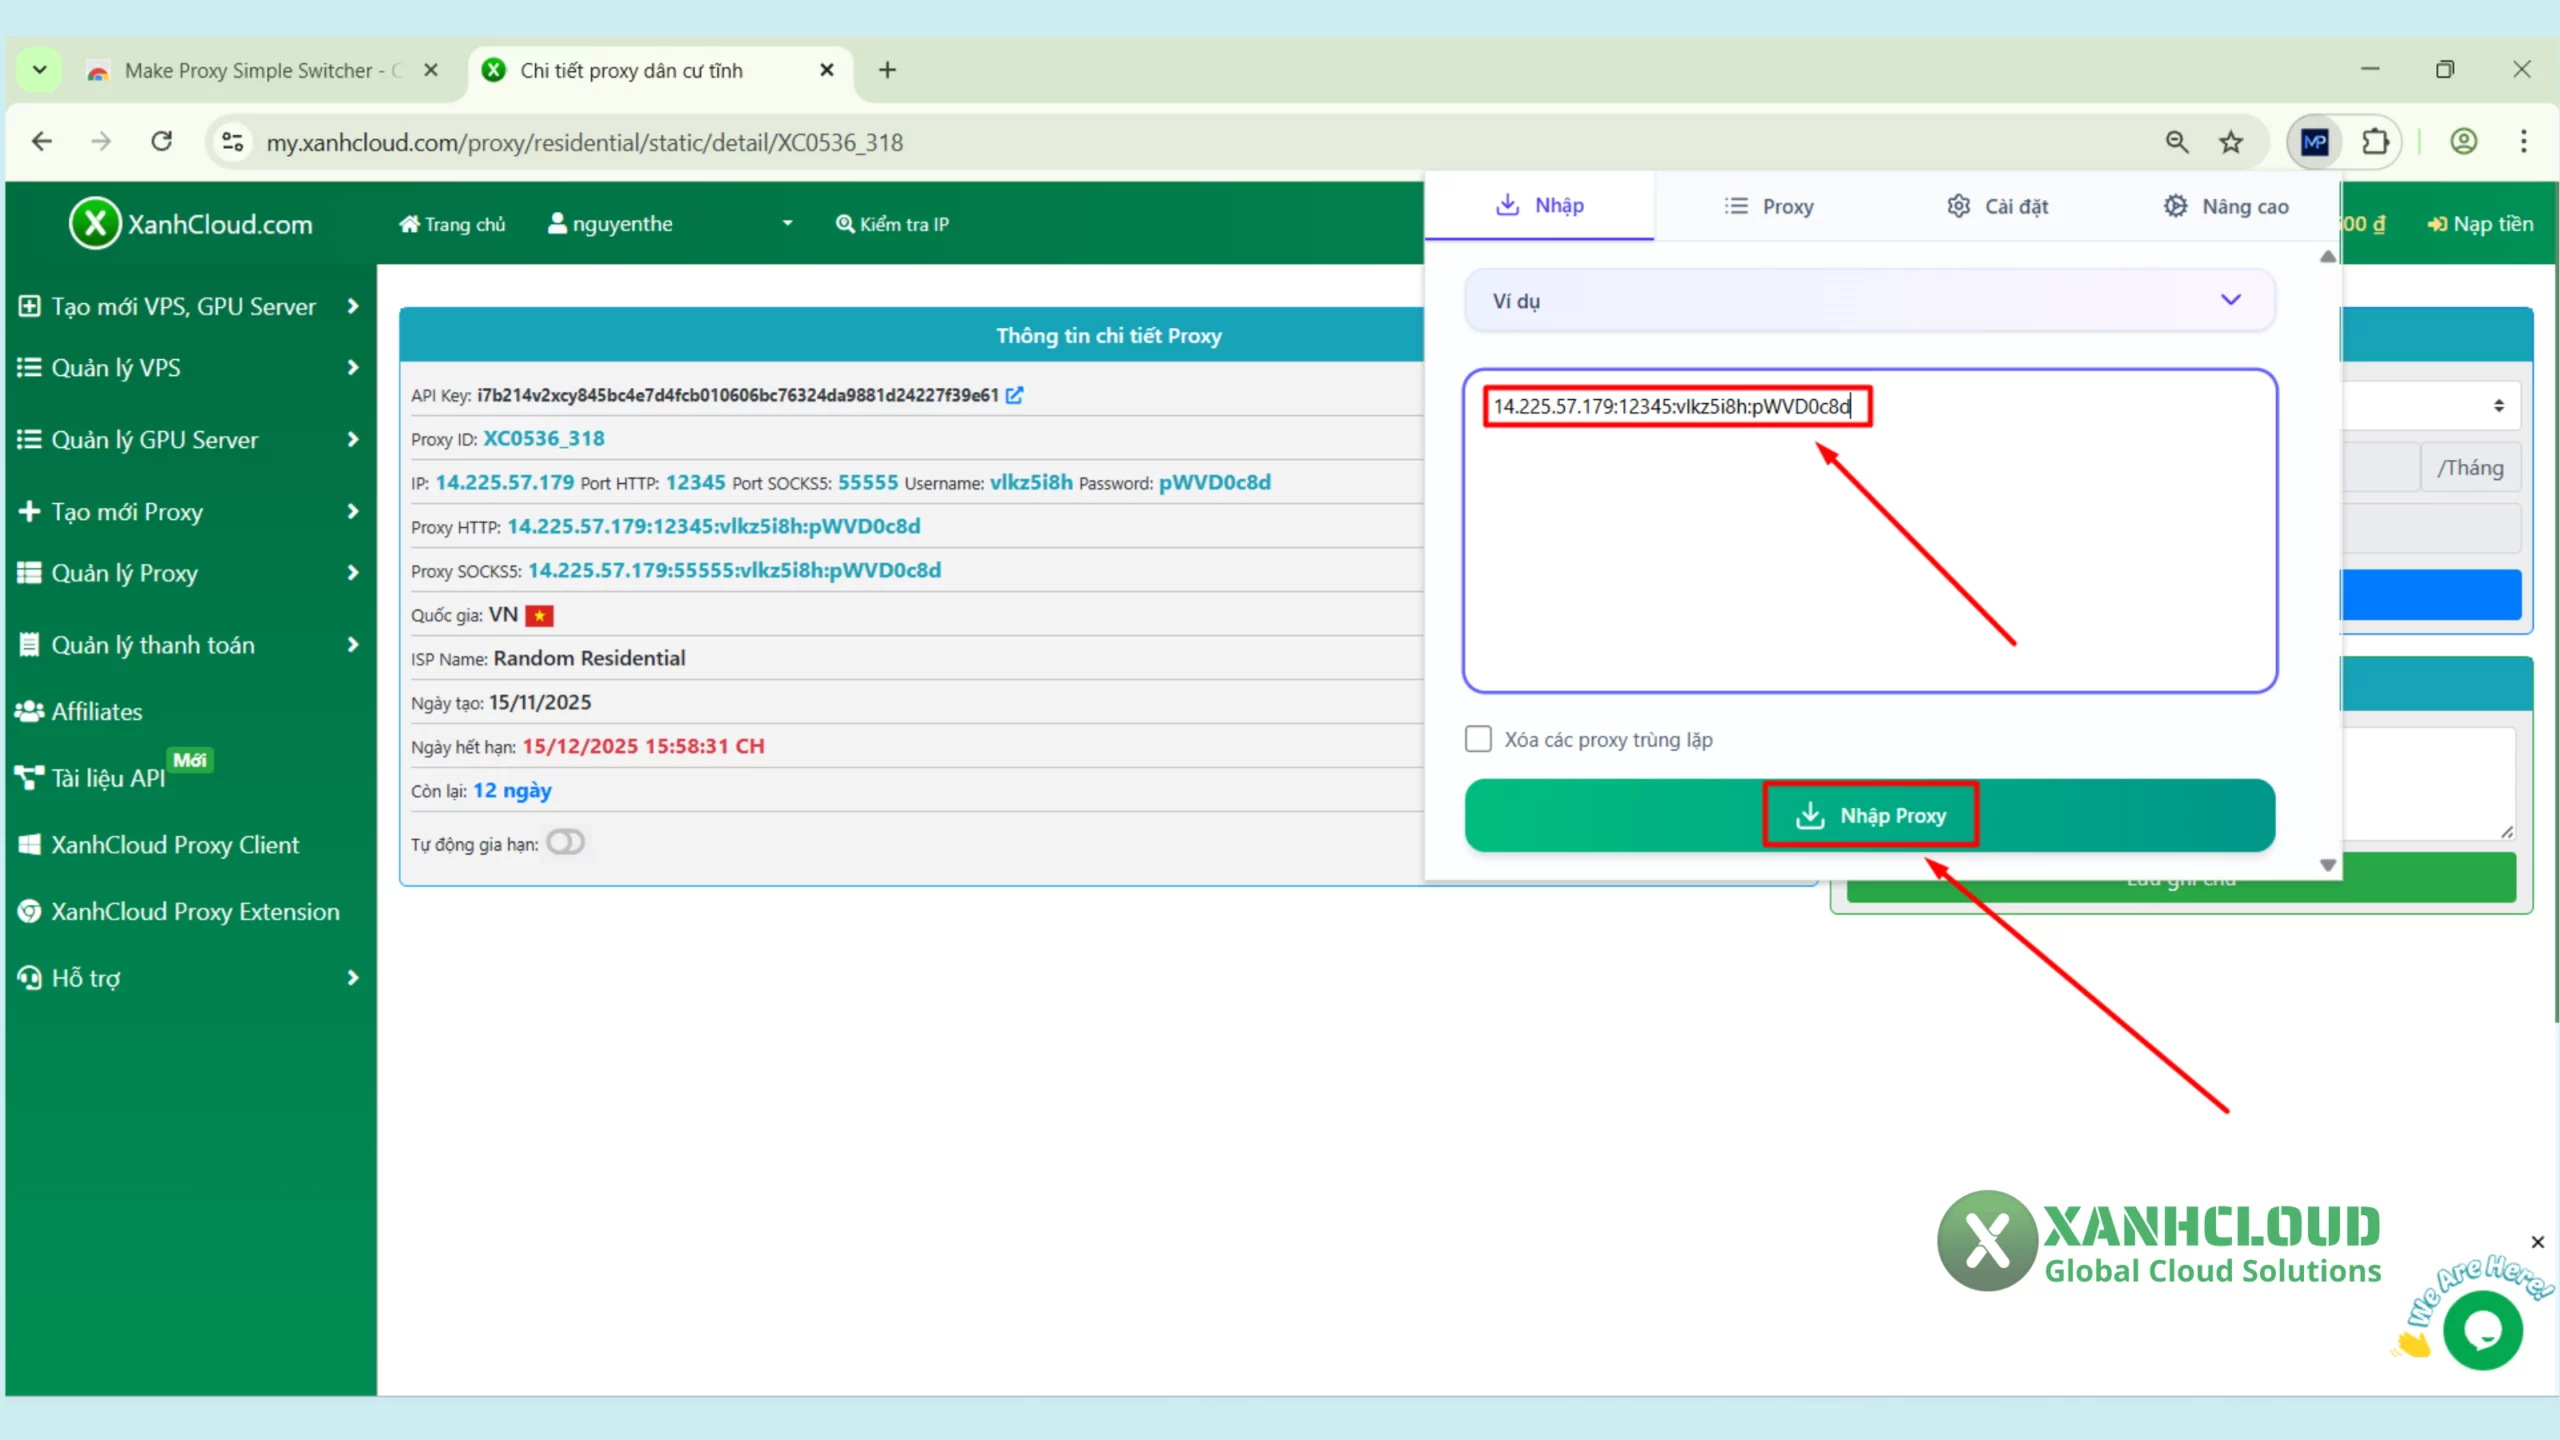Click inside the proxy list text area
Screen dimensions: 2560x1440
point(1870,550)
